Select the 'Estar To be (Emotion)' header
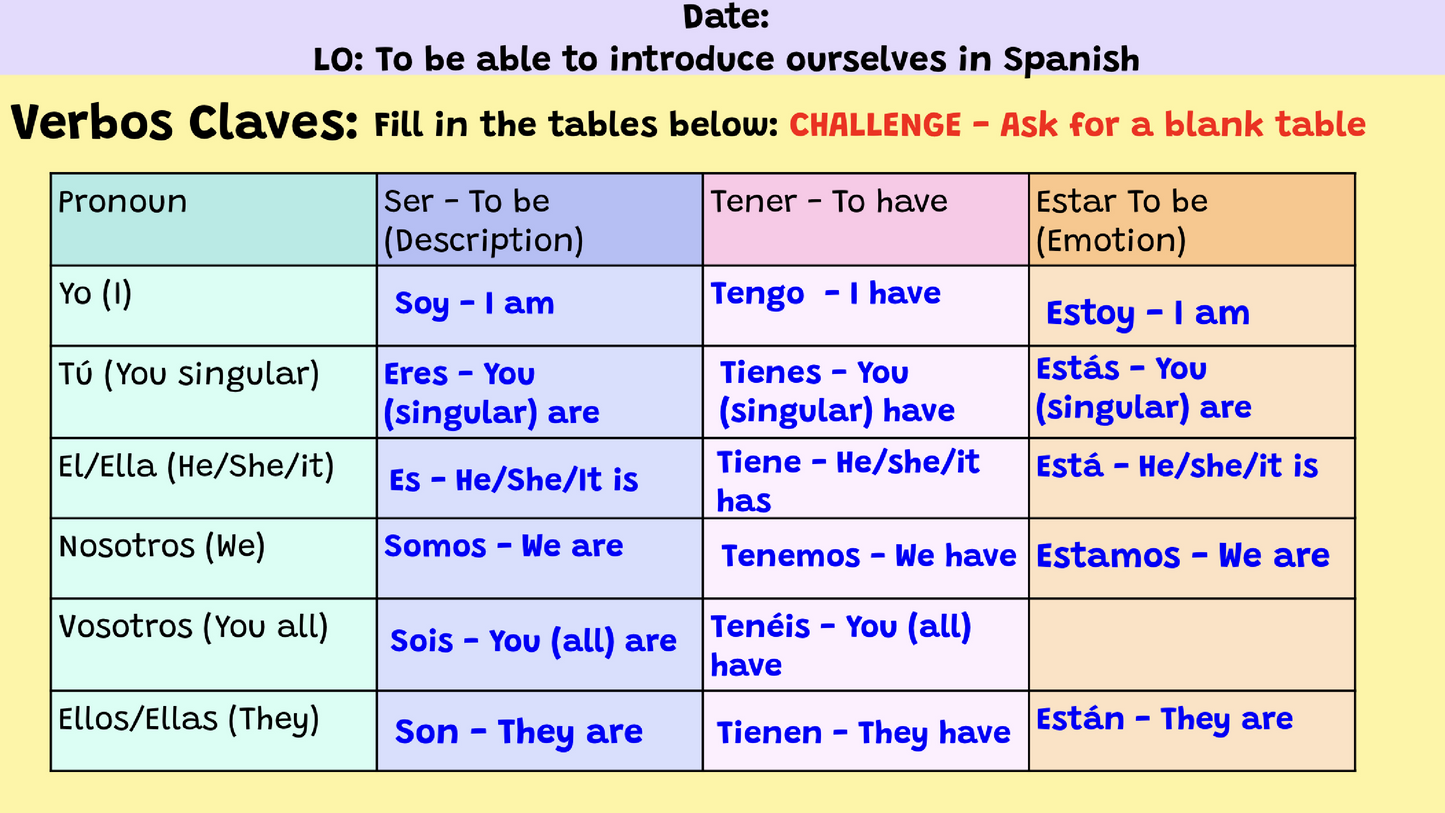 pyautogui.click(x=1192, y=219)
